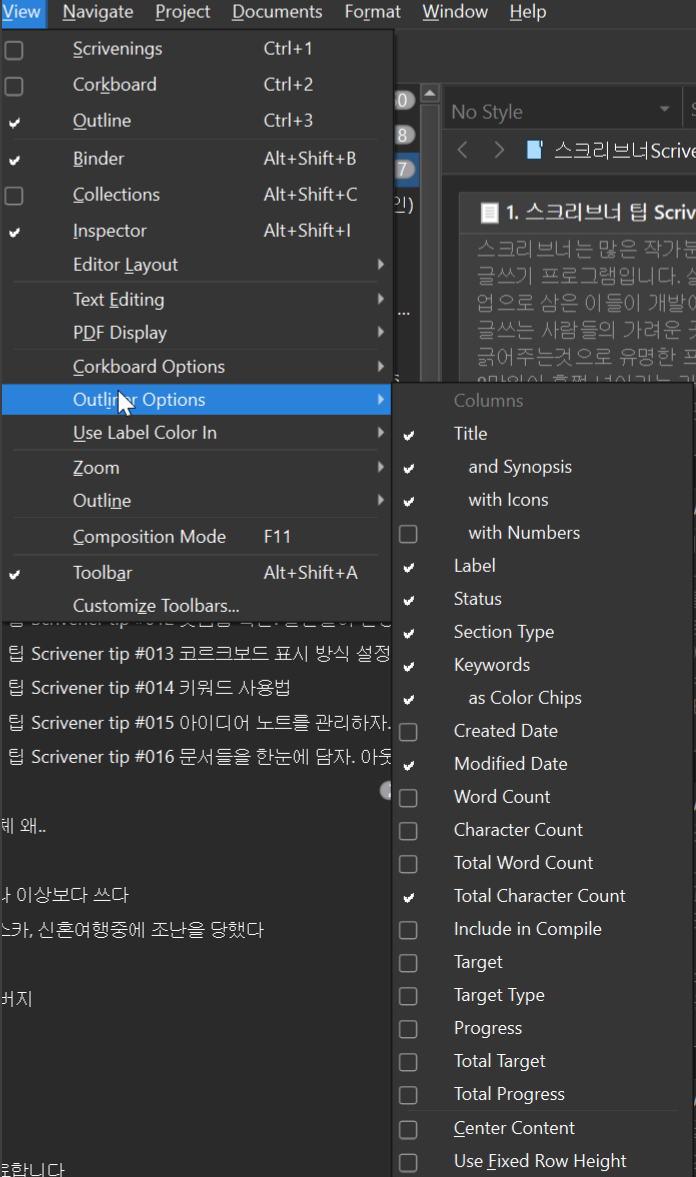The height and width of the screenshot is (1177, 696).
Task: Enable the Progress column
Action: 408,1029
